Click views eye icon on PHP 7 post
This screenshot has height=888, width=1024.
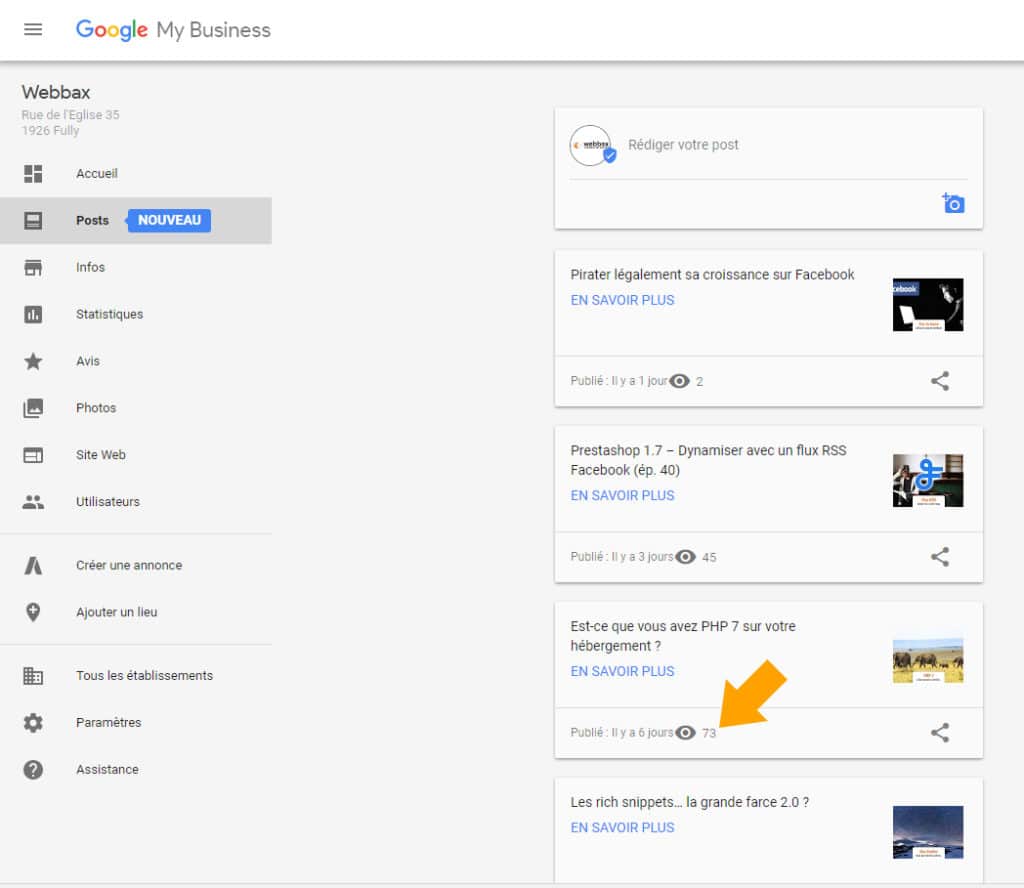(686, 733)
